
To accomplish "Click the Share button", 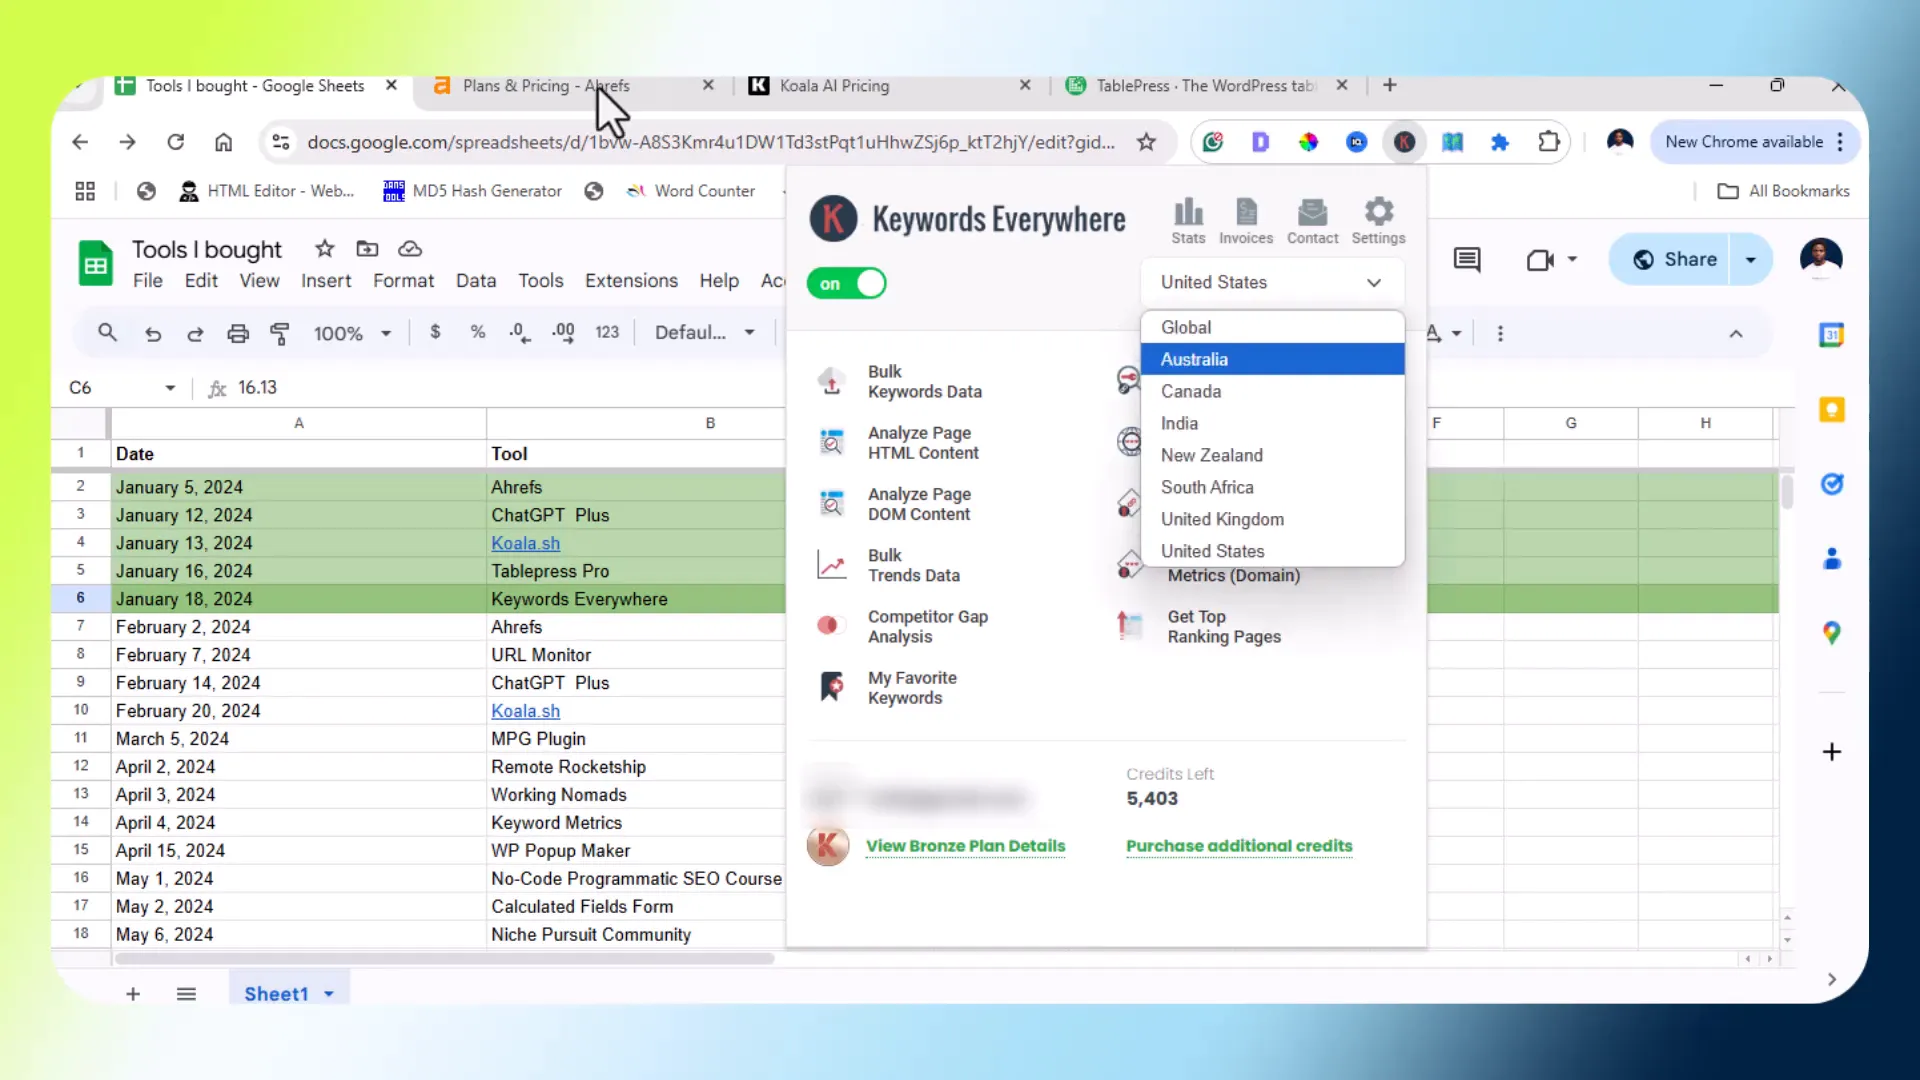I will click(1671, 260).
